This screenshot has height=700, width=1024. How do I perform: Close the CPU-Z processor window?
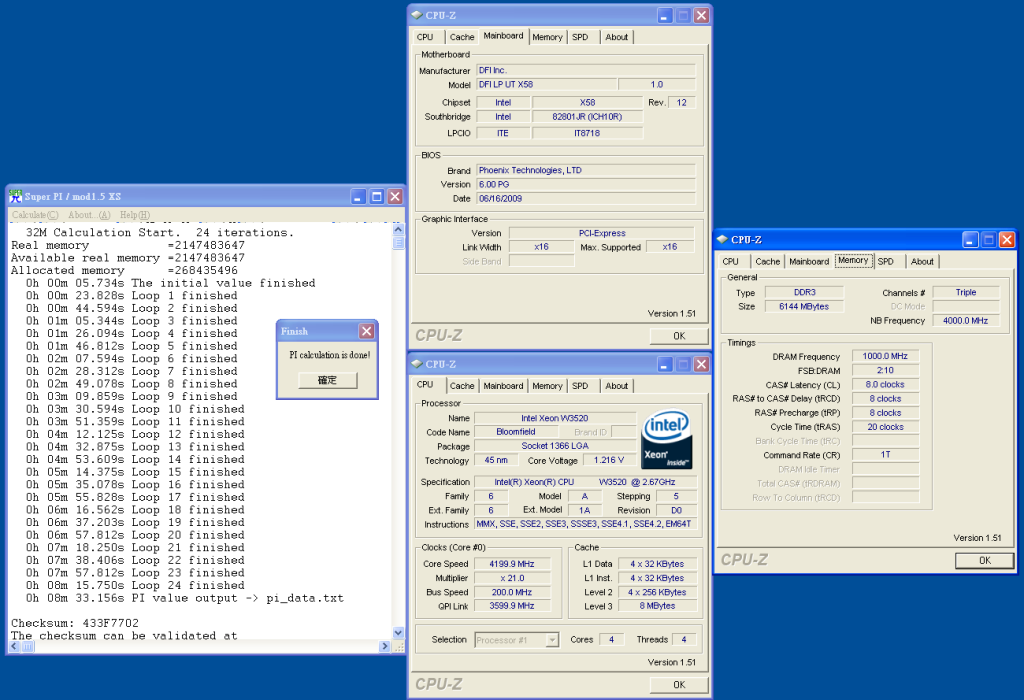pyautogui.click(x=701, y=364)
